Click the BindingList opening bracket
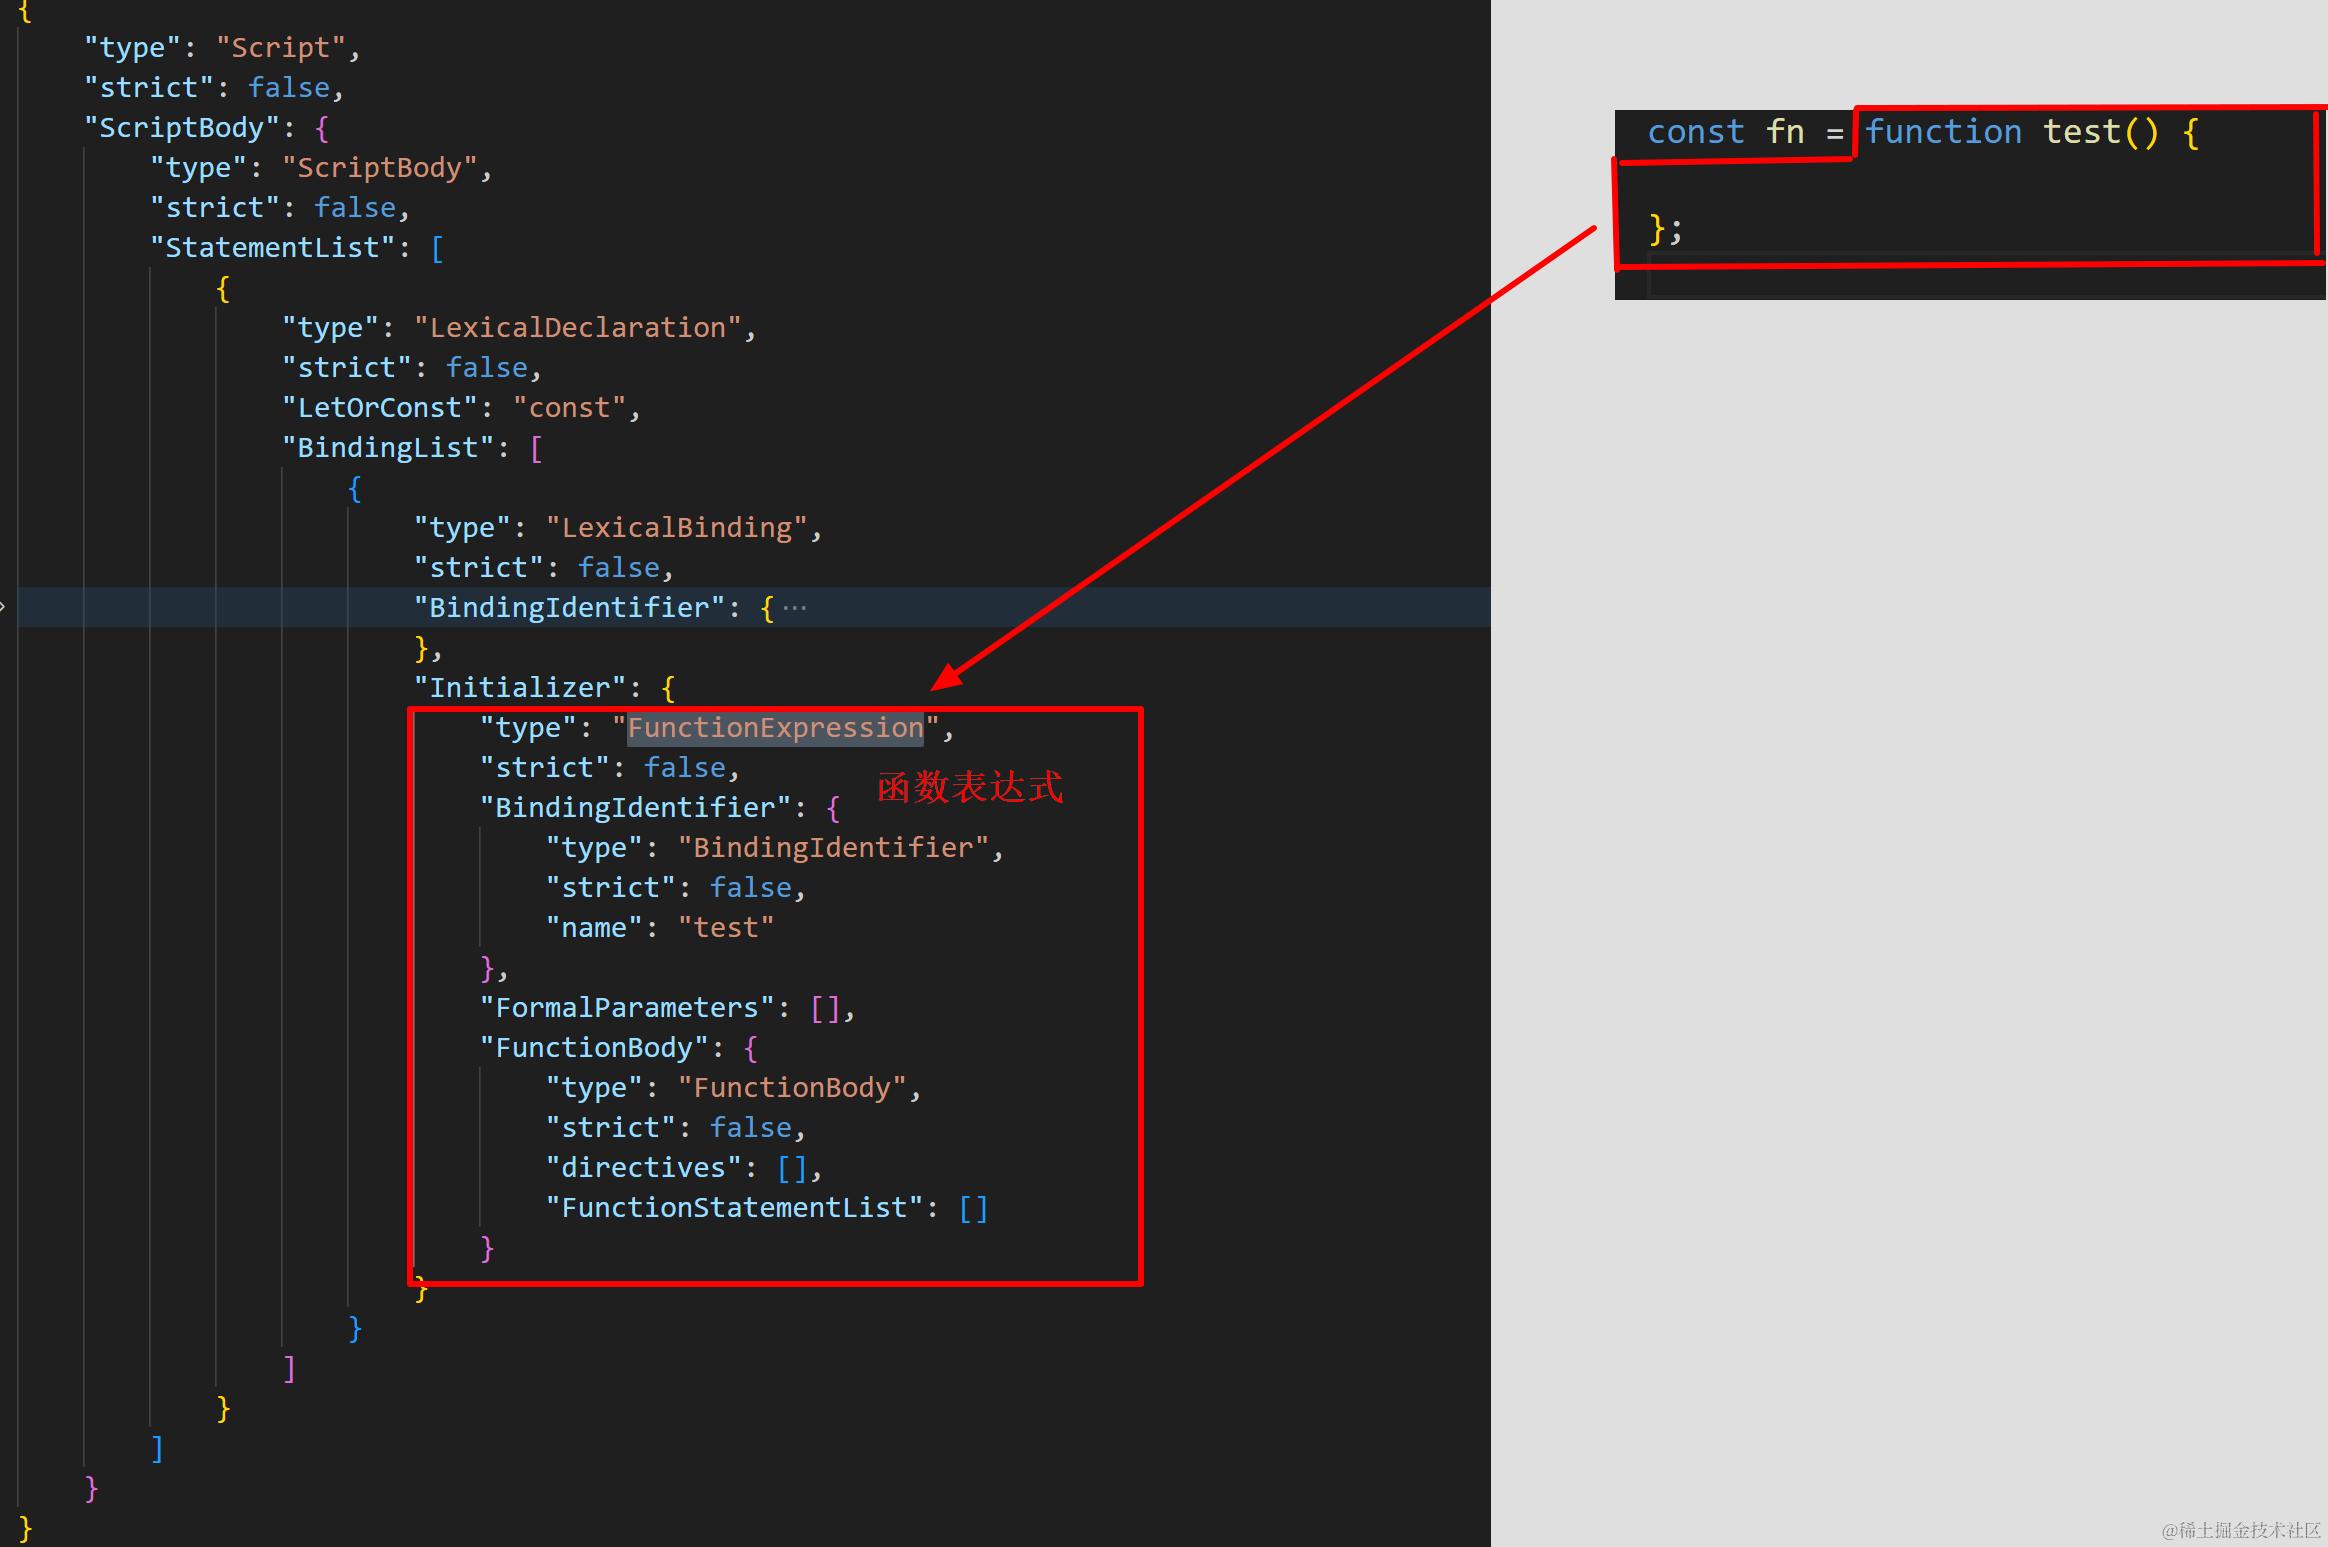 click(x=536, y=447)
